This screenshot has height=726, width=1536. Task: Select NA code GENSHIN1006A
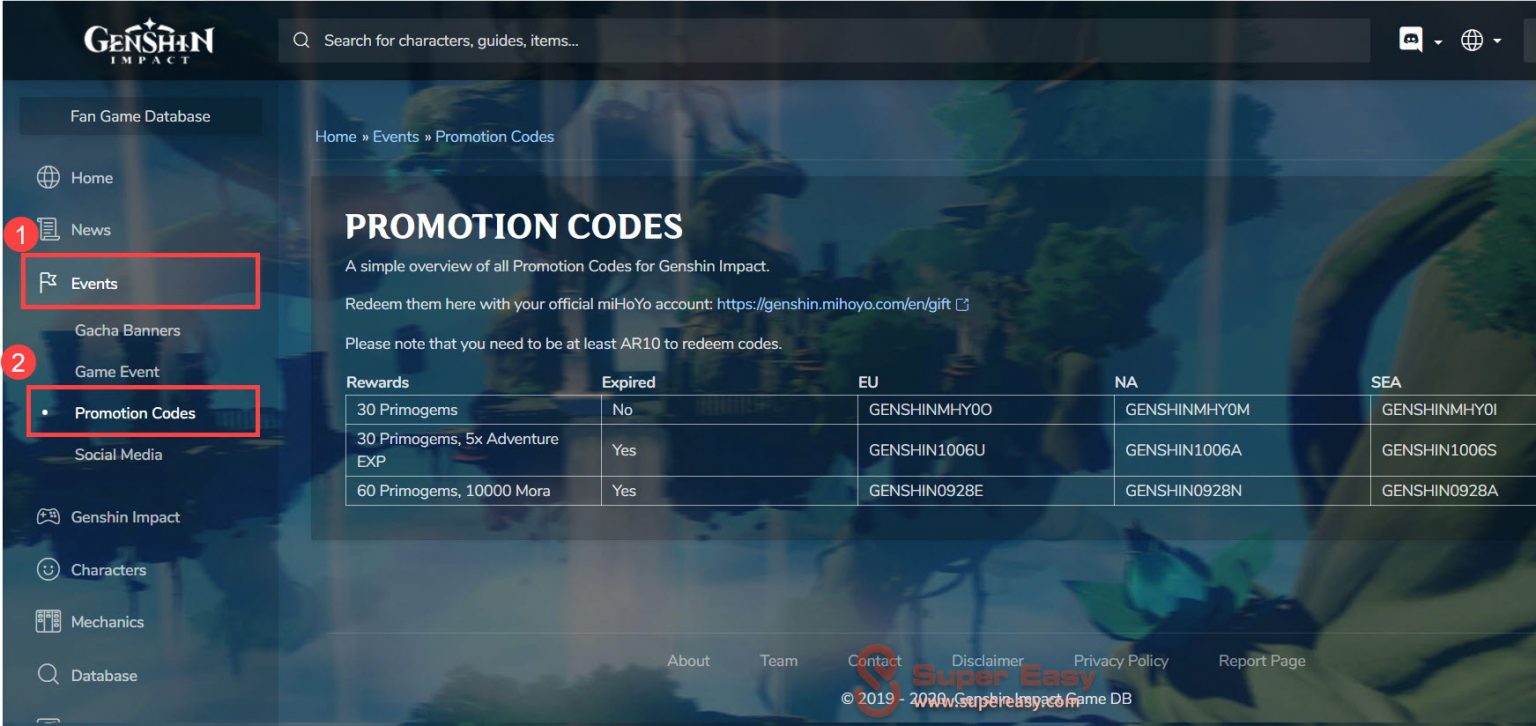1183,450
